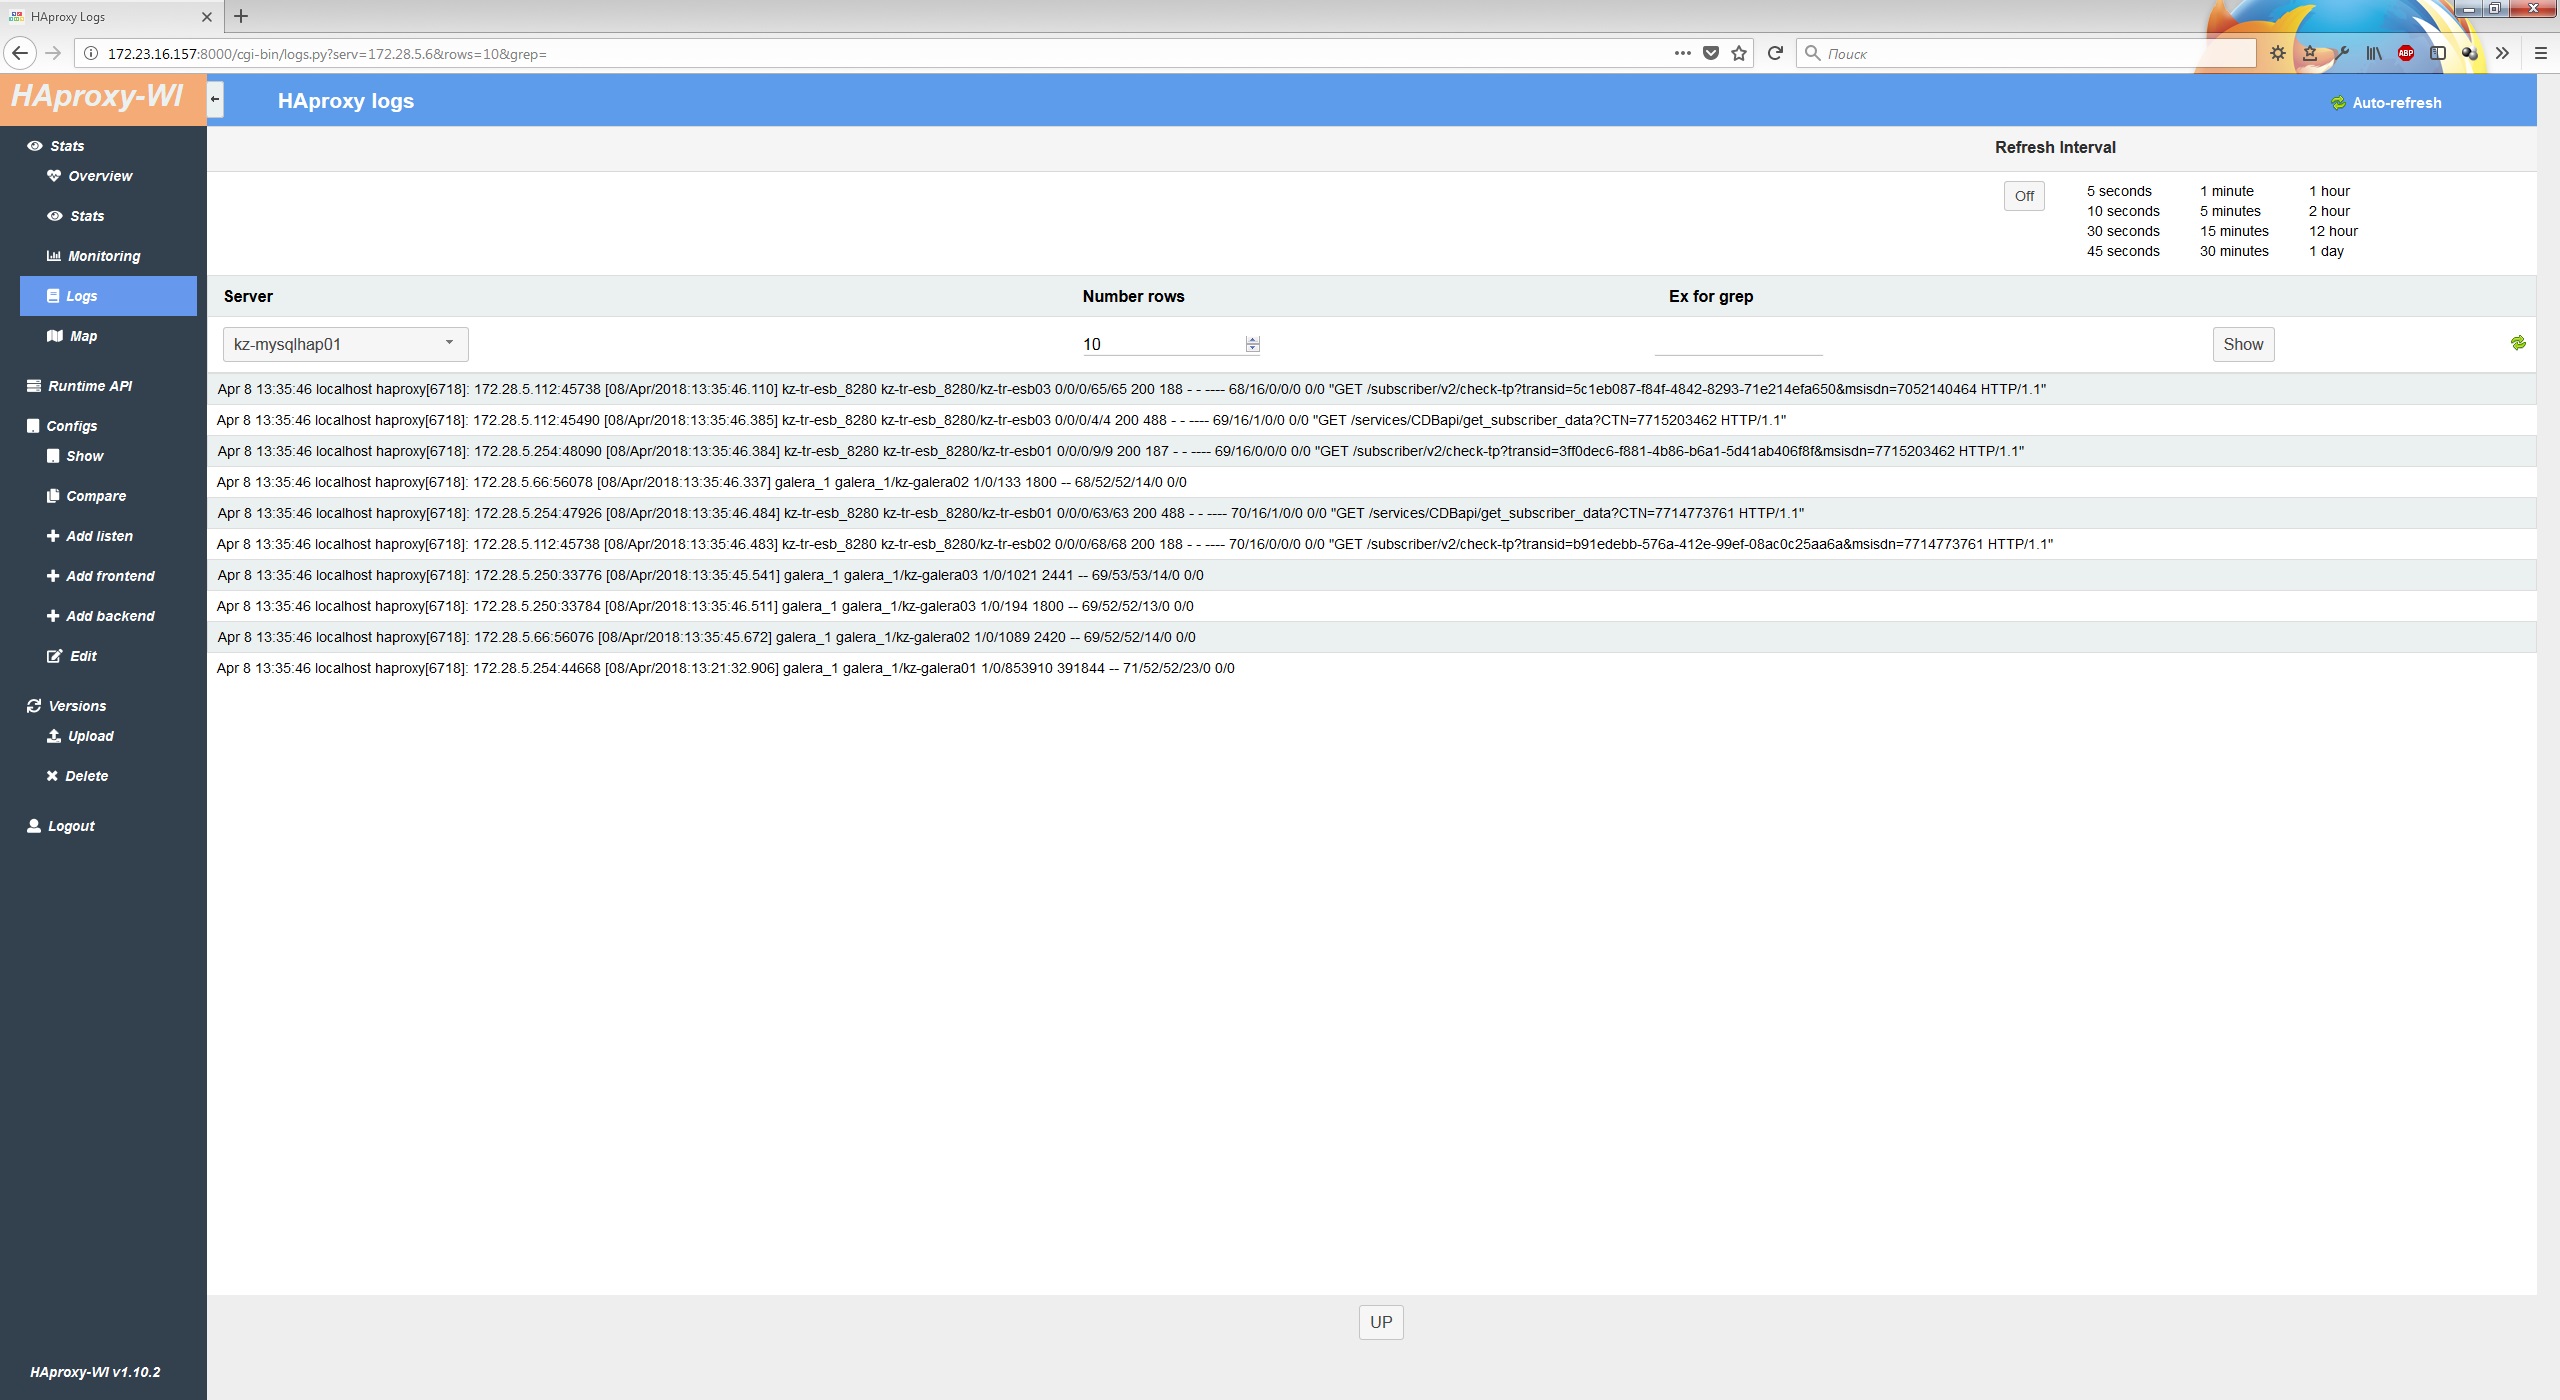This screenshot has width=2560, height=1400.
Task: Click the user icon next to Logout
Action: pos(34,826)
